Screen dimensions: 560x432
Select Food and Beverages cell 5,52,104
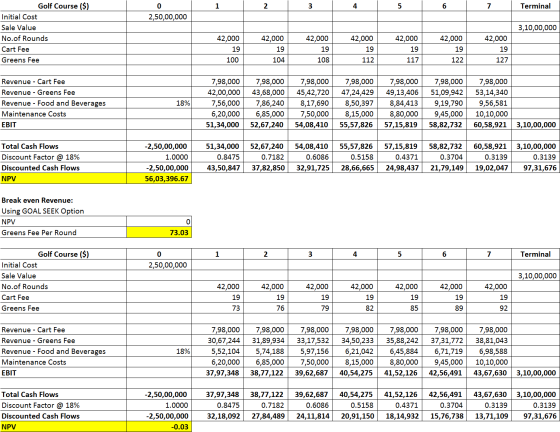click(x=218, y=351)
